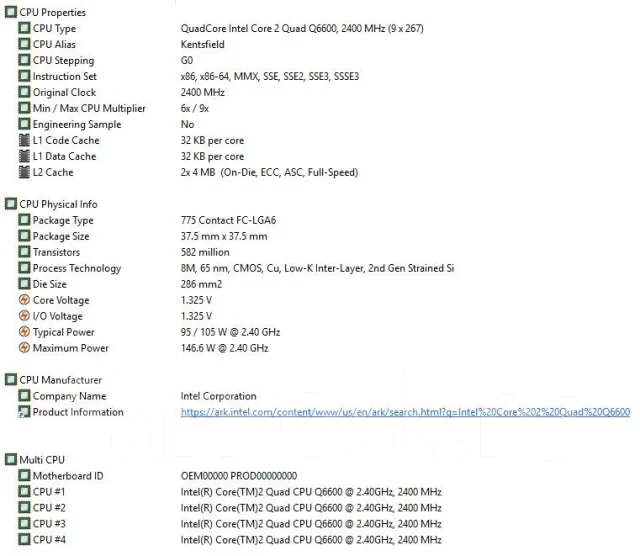The image size is (640, 556).
Task: Click the Engineering Sample 'No' value
Action: [x=187, y=124]
